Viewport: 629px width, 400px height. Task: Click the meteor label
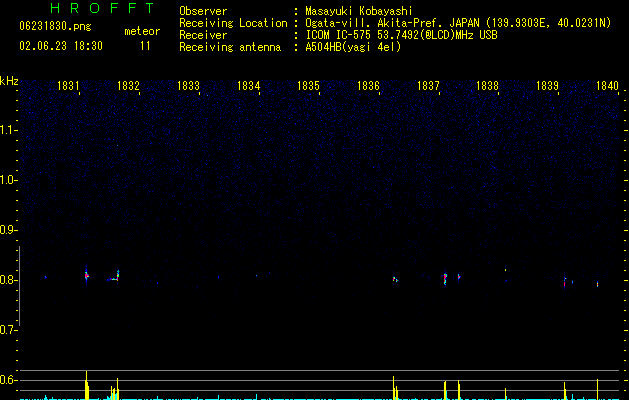pyautogui.click(x=142, y=31)
